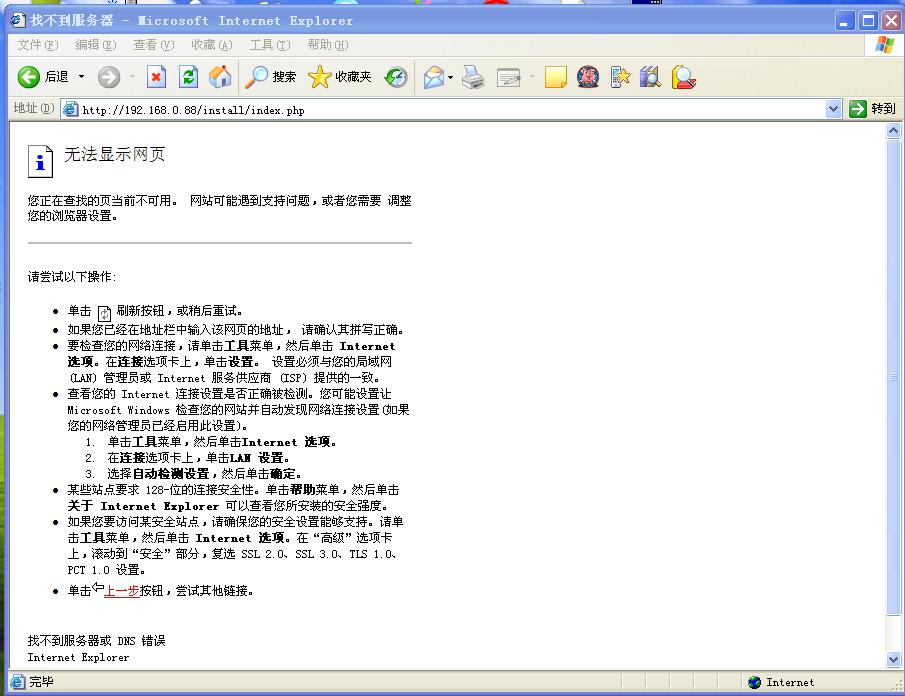Screen dimensions: 905x696
Task: Click the pink pig round toolbar icon
Action: [588, 77]
